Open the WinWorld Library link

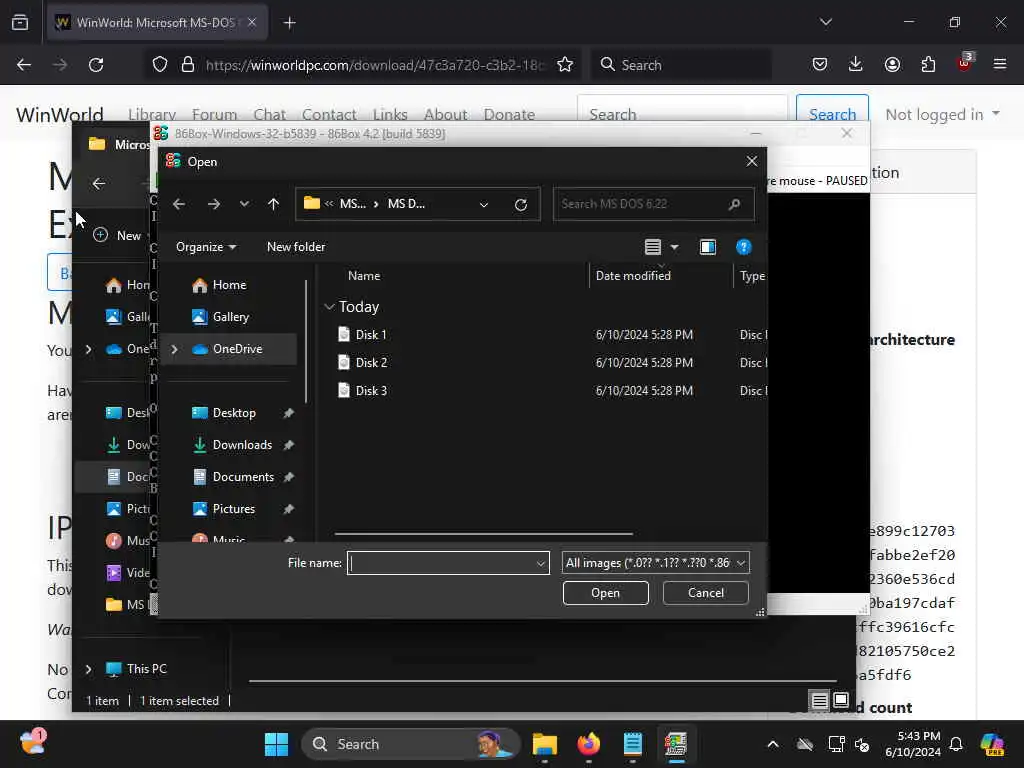152,114
